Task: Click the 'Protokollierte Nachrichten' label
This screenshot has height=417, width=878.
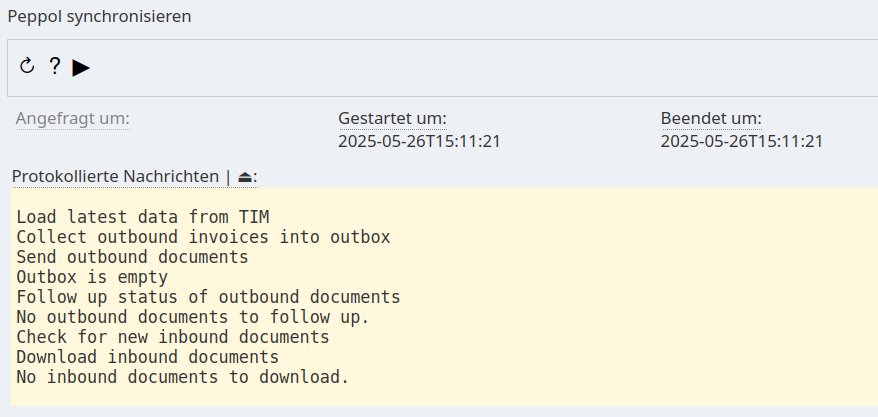Action: pos(115,176)
